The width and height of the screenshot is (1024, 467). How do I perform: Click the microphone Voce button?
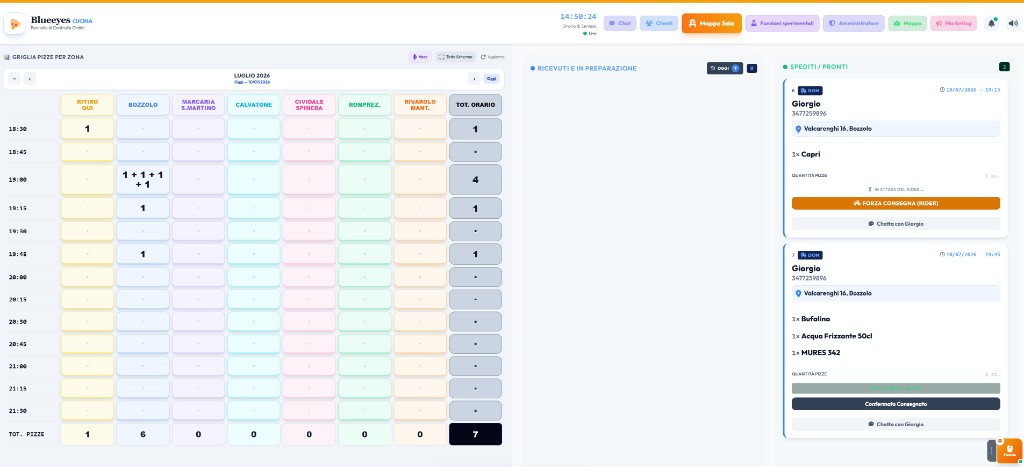click(420, 57)
